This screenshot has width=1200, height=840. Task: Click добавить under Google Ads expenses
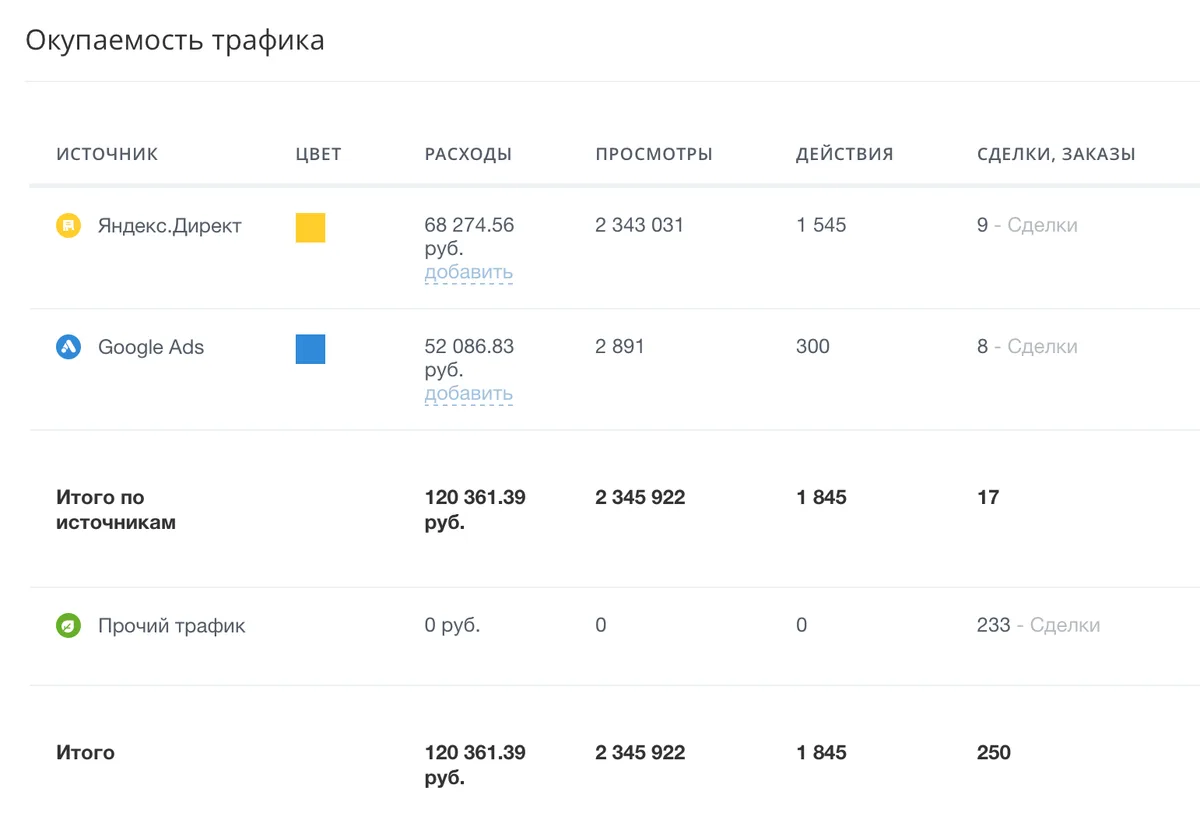point(468,394)
